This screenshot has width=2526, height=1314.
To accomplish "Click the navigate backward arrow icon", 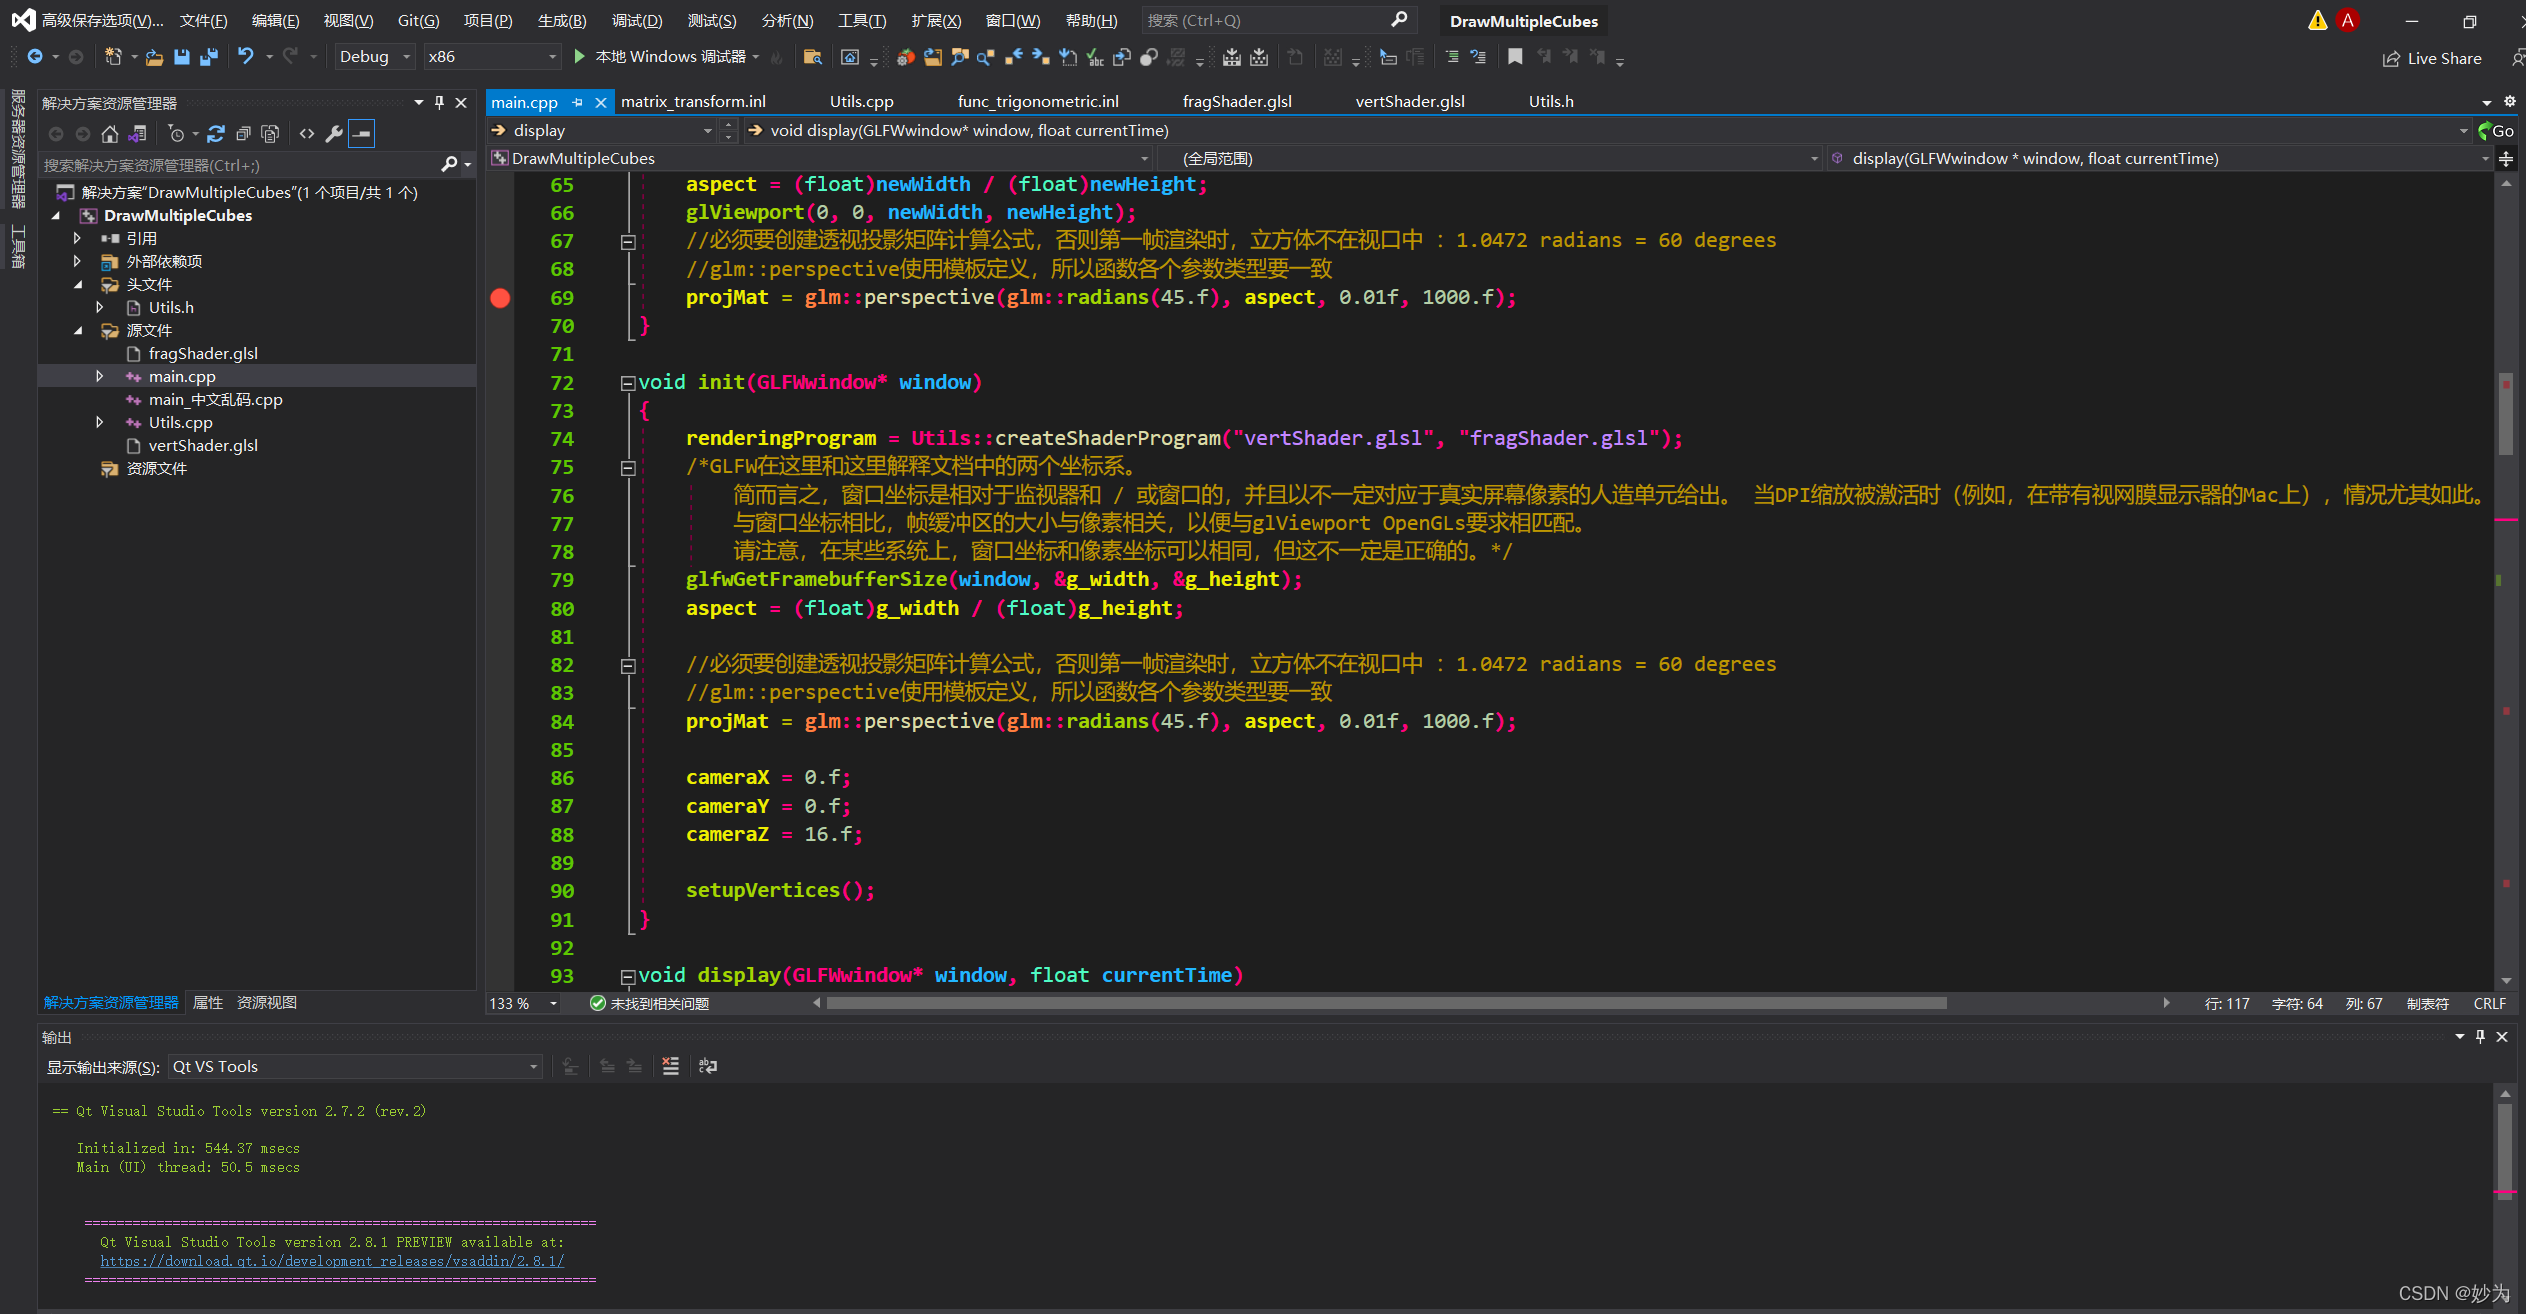I will click(35, 57).
